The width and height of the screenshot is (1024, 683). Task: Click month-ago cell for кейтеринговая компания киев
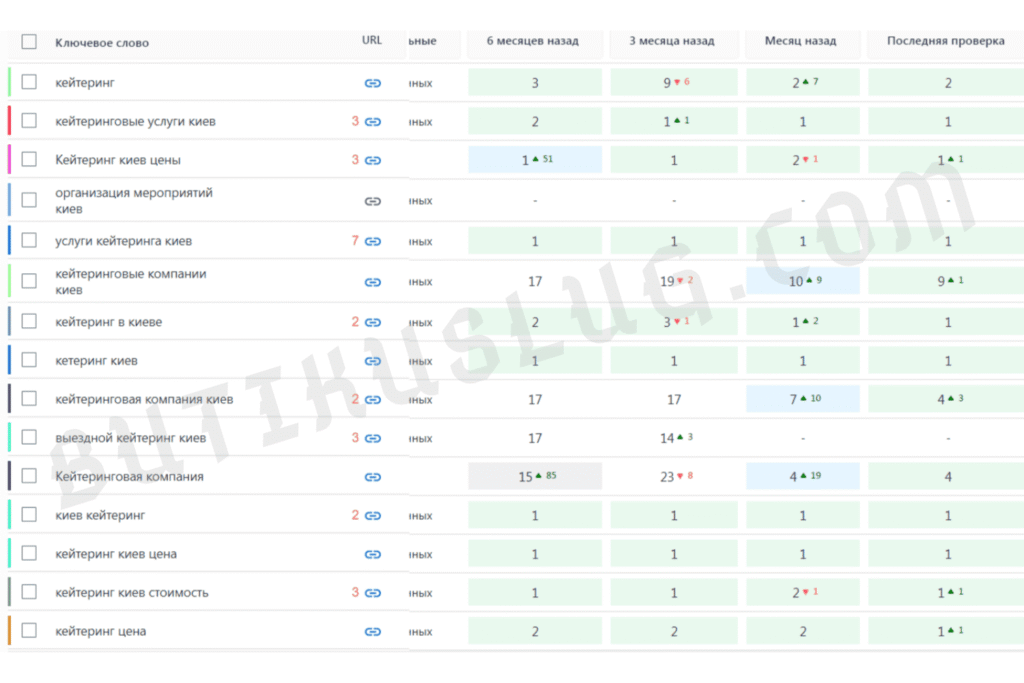(803, 398)
